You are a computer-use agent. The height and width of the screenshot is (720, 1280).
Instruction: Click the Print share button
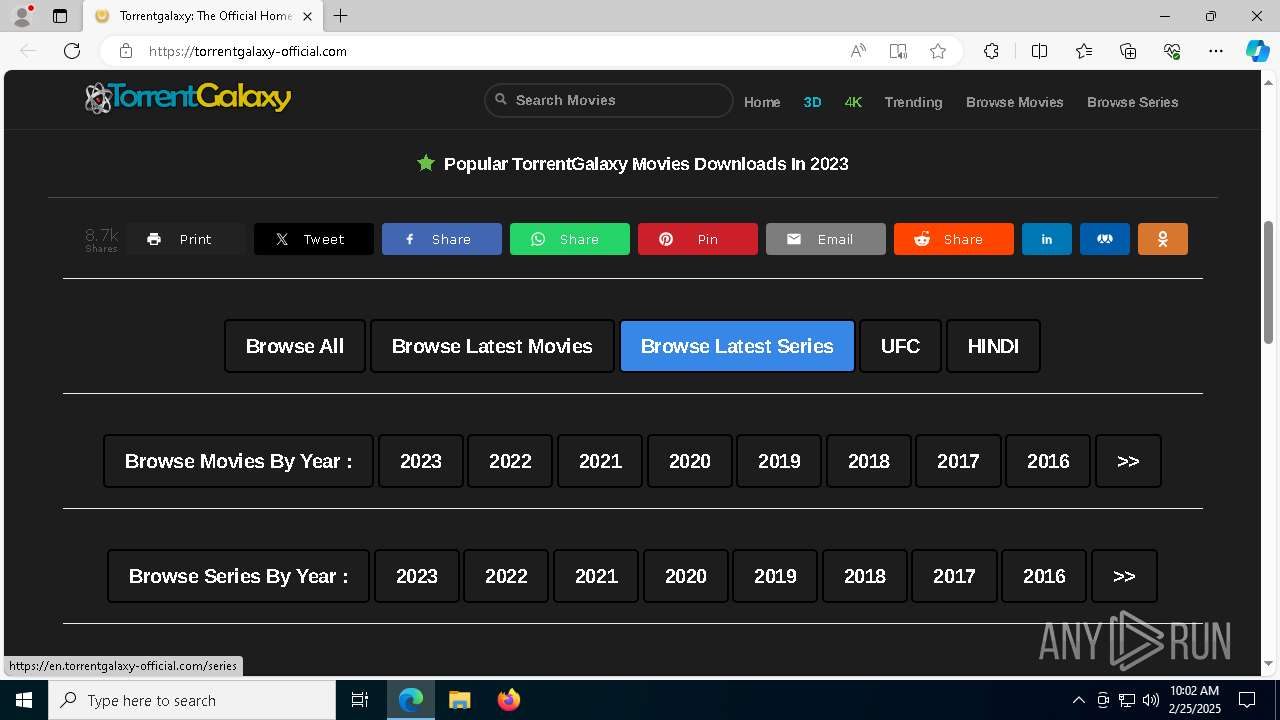[x=186, y=239]
